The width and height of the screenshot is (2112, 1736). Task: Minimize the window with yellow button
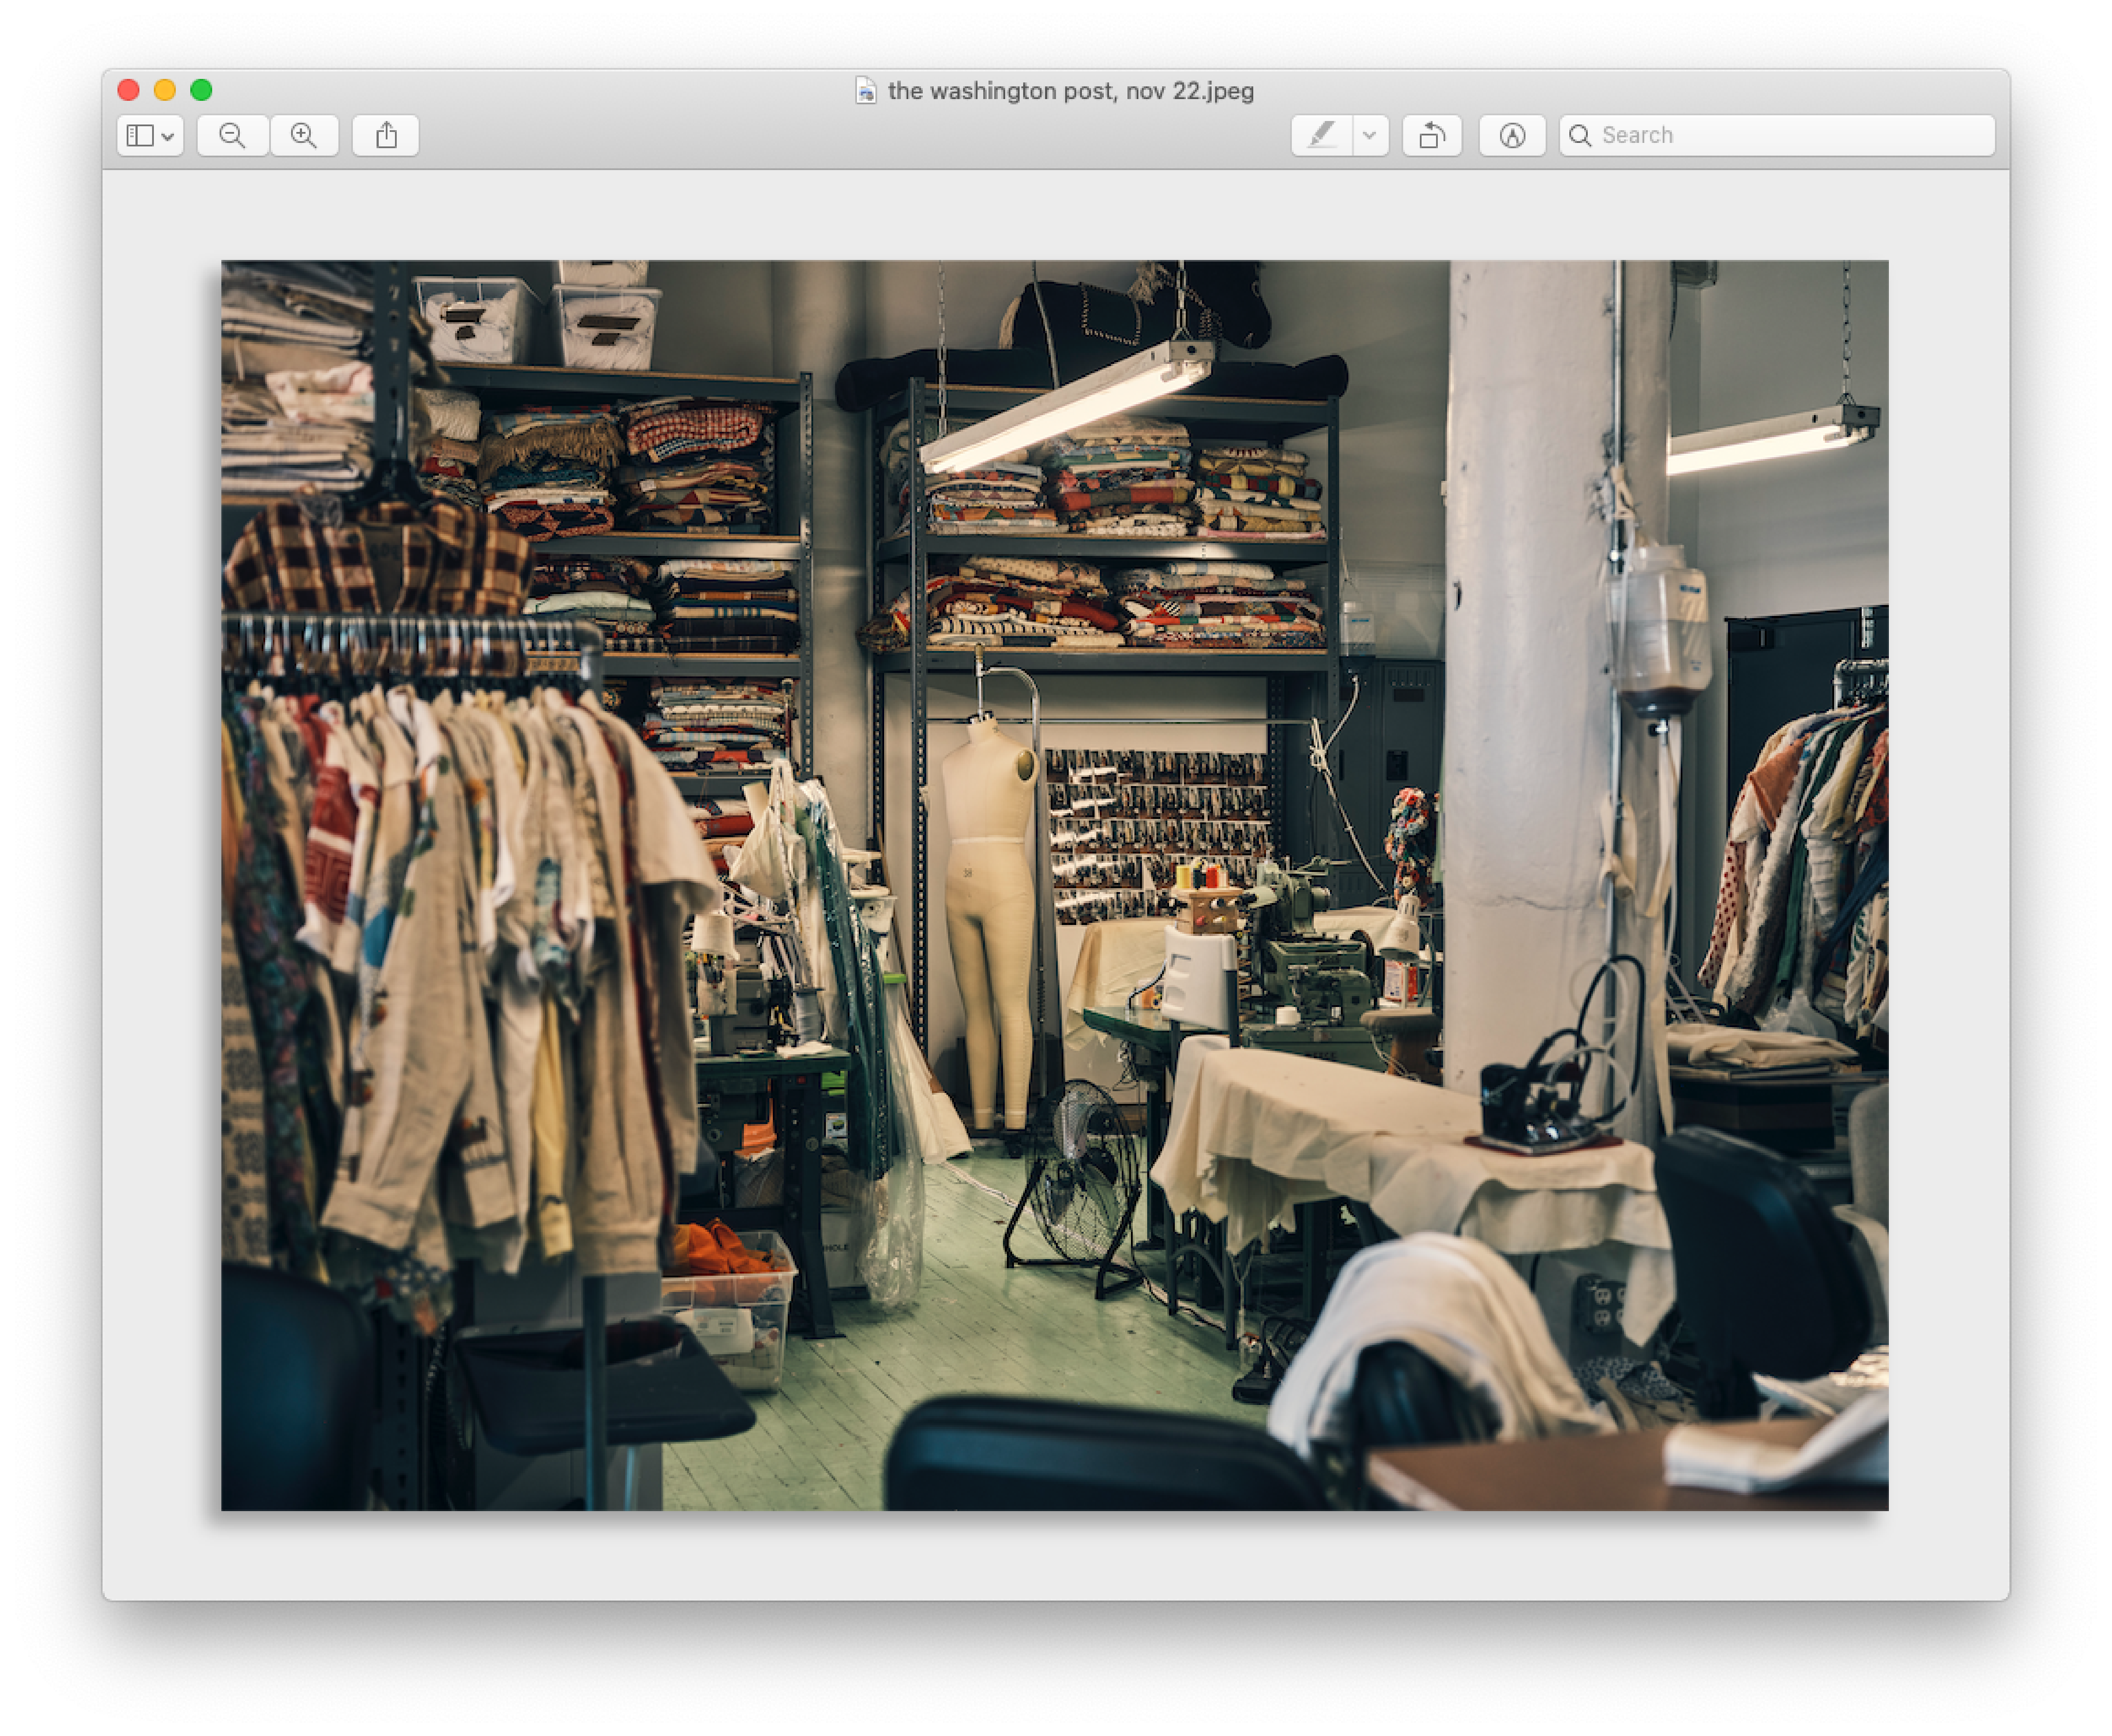click(x=165, y=90)
